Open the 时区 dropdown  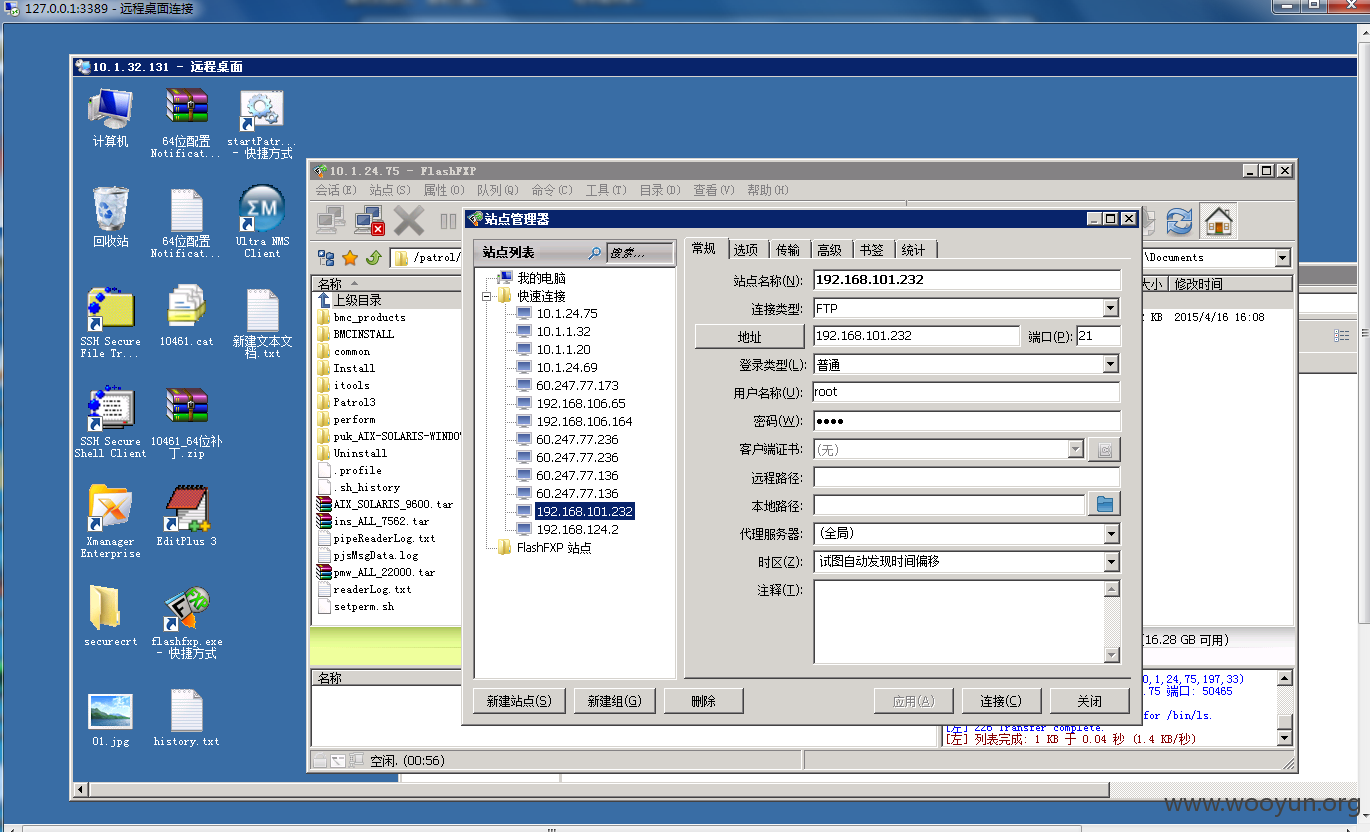click(1110, 562)
